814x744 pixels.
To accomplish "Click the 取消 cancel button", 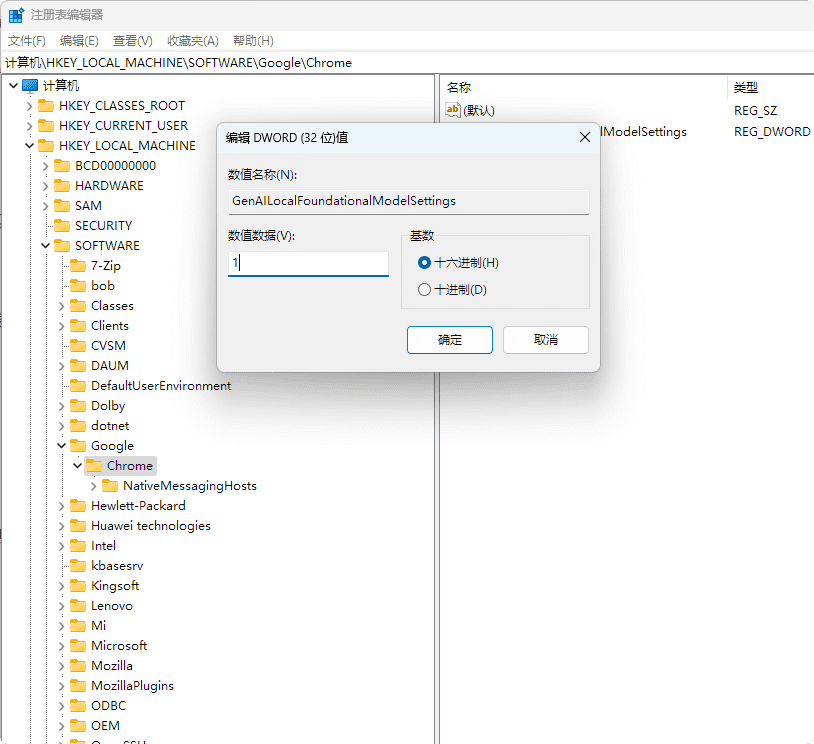I will pyautogui.click(x=546, y=340).
